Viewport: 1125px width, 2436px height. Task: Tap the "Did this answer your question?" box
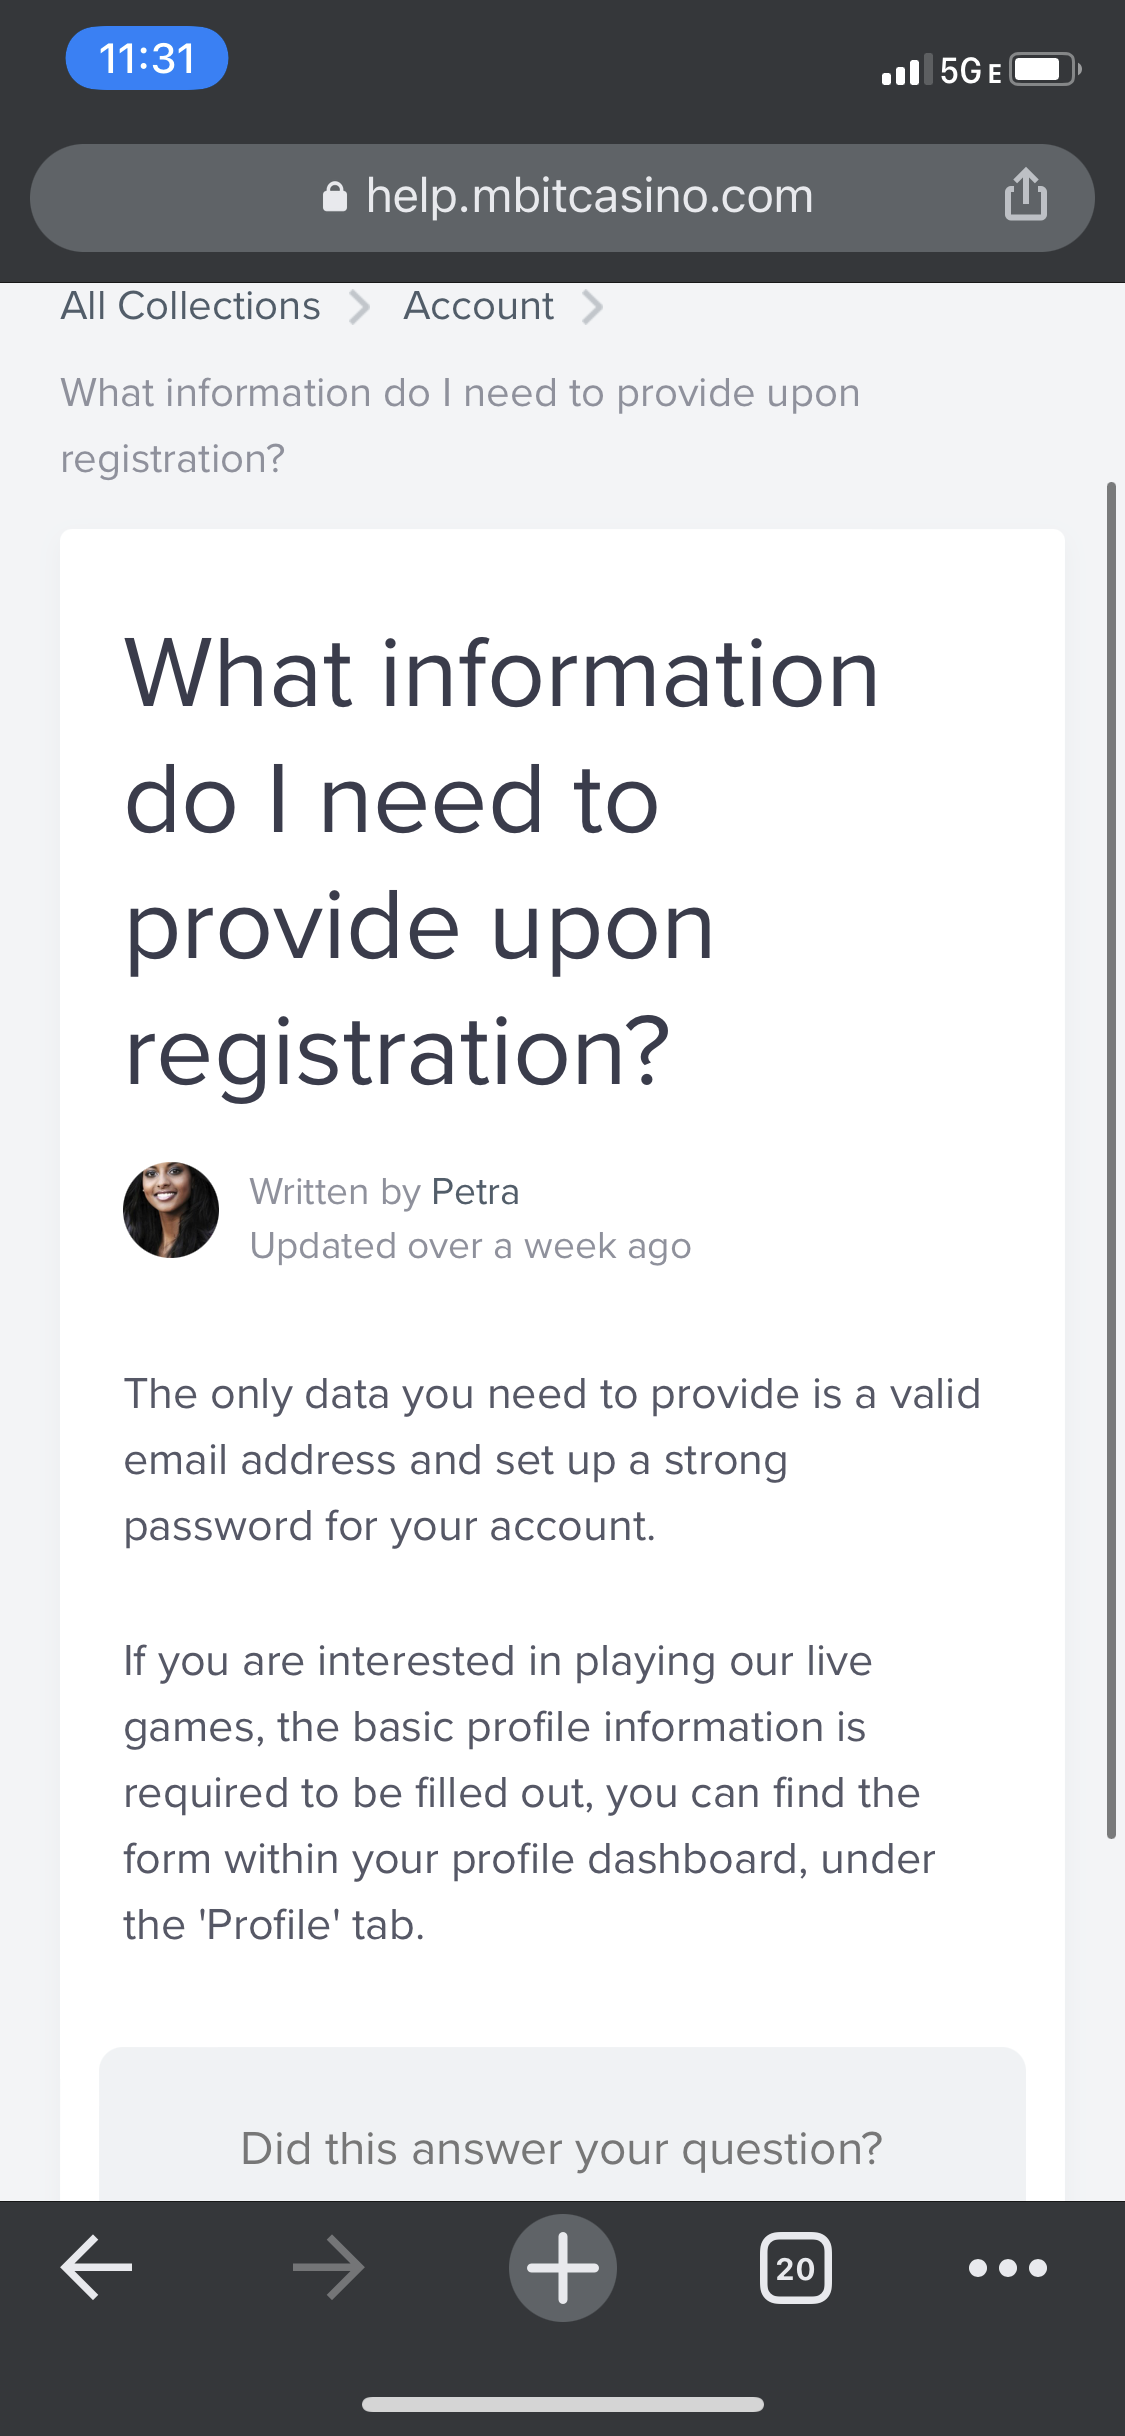coord(562,2148)
